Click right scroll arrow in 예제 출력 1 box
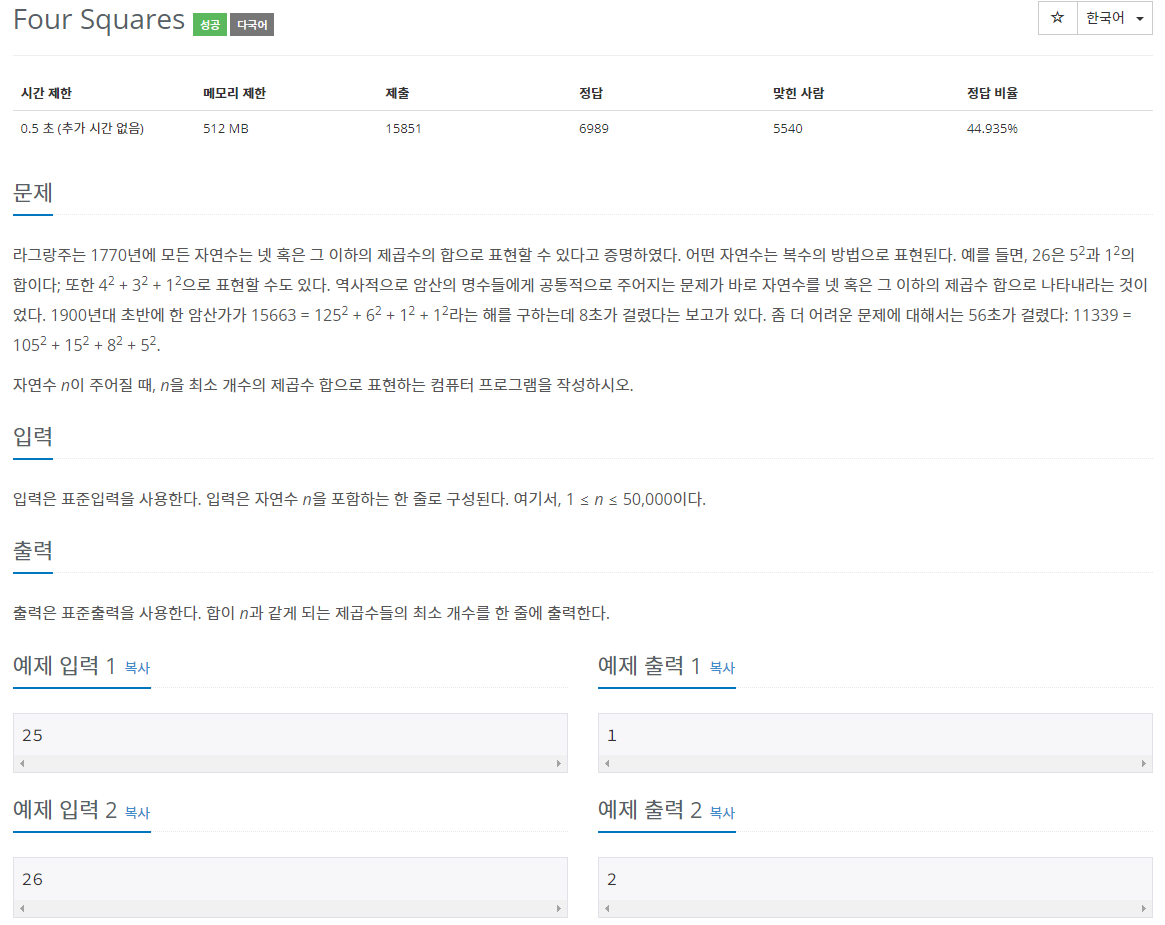Screen dimensions: 1165x925 pyautogui.click(x=1143, y=764)
